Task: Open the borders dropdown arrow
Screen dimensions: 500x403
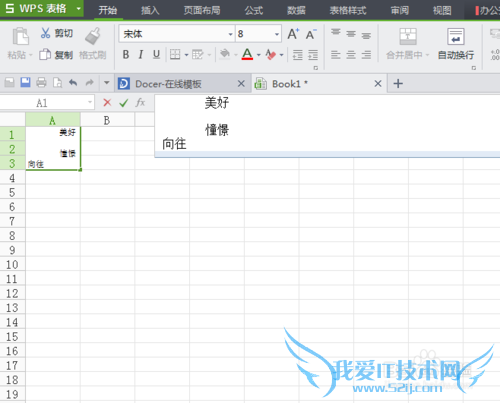Action: [x=186, y=55]
